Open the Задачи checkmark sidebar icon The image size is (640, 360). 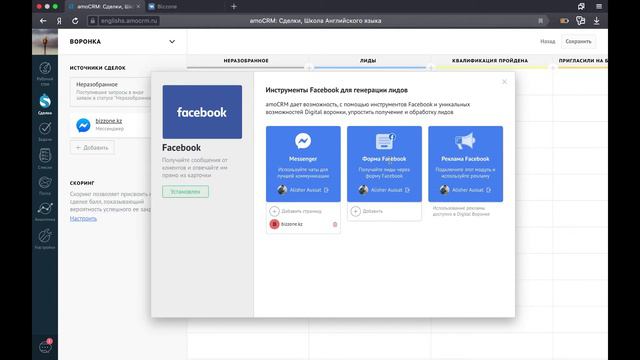point(45,129)
